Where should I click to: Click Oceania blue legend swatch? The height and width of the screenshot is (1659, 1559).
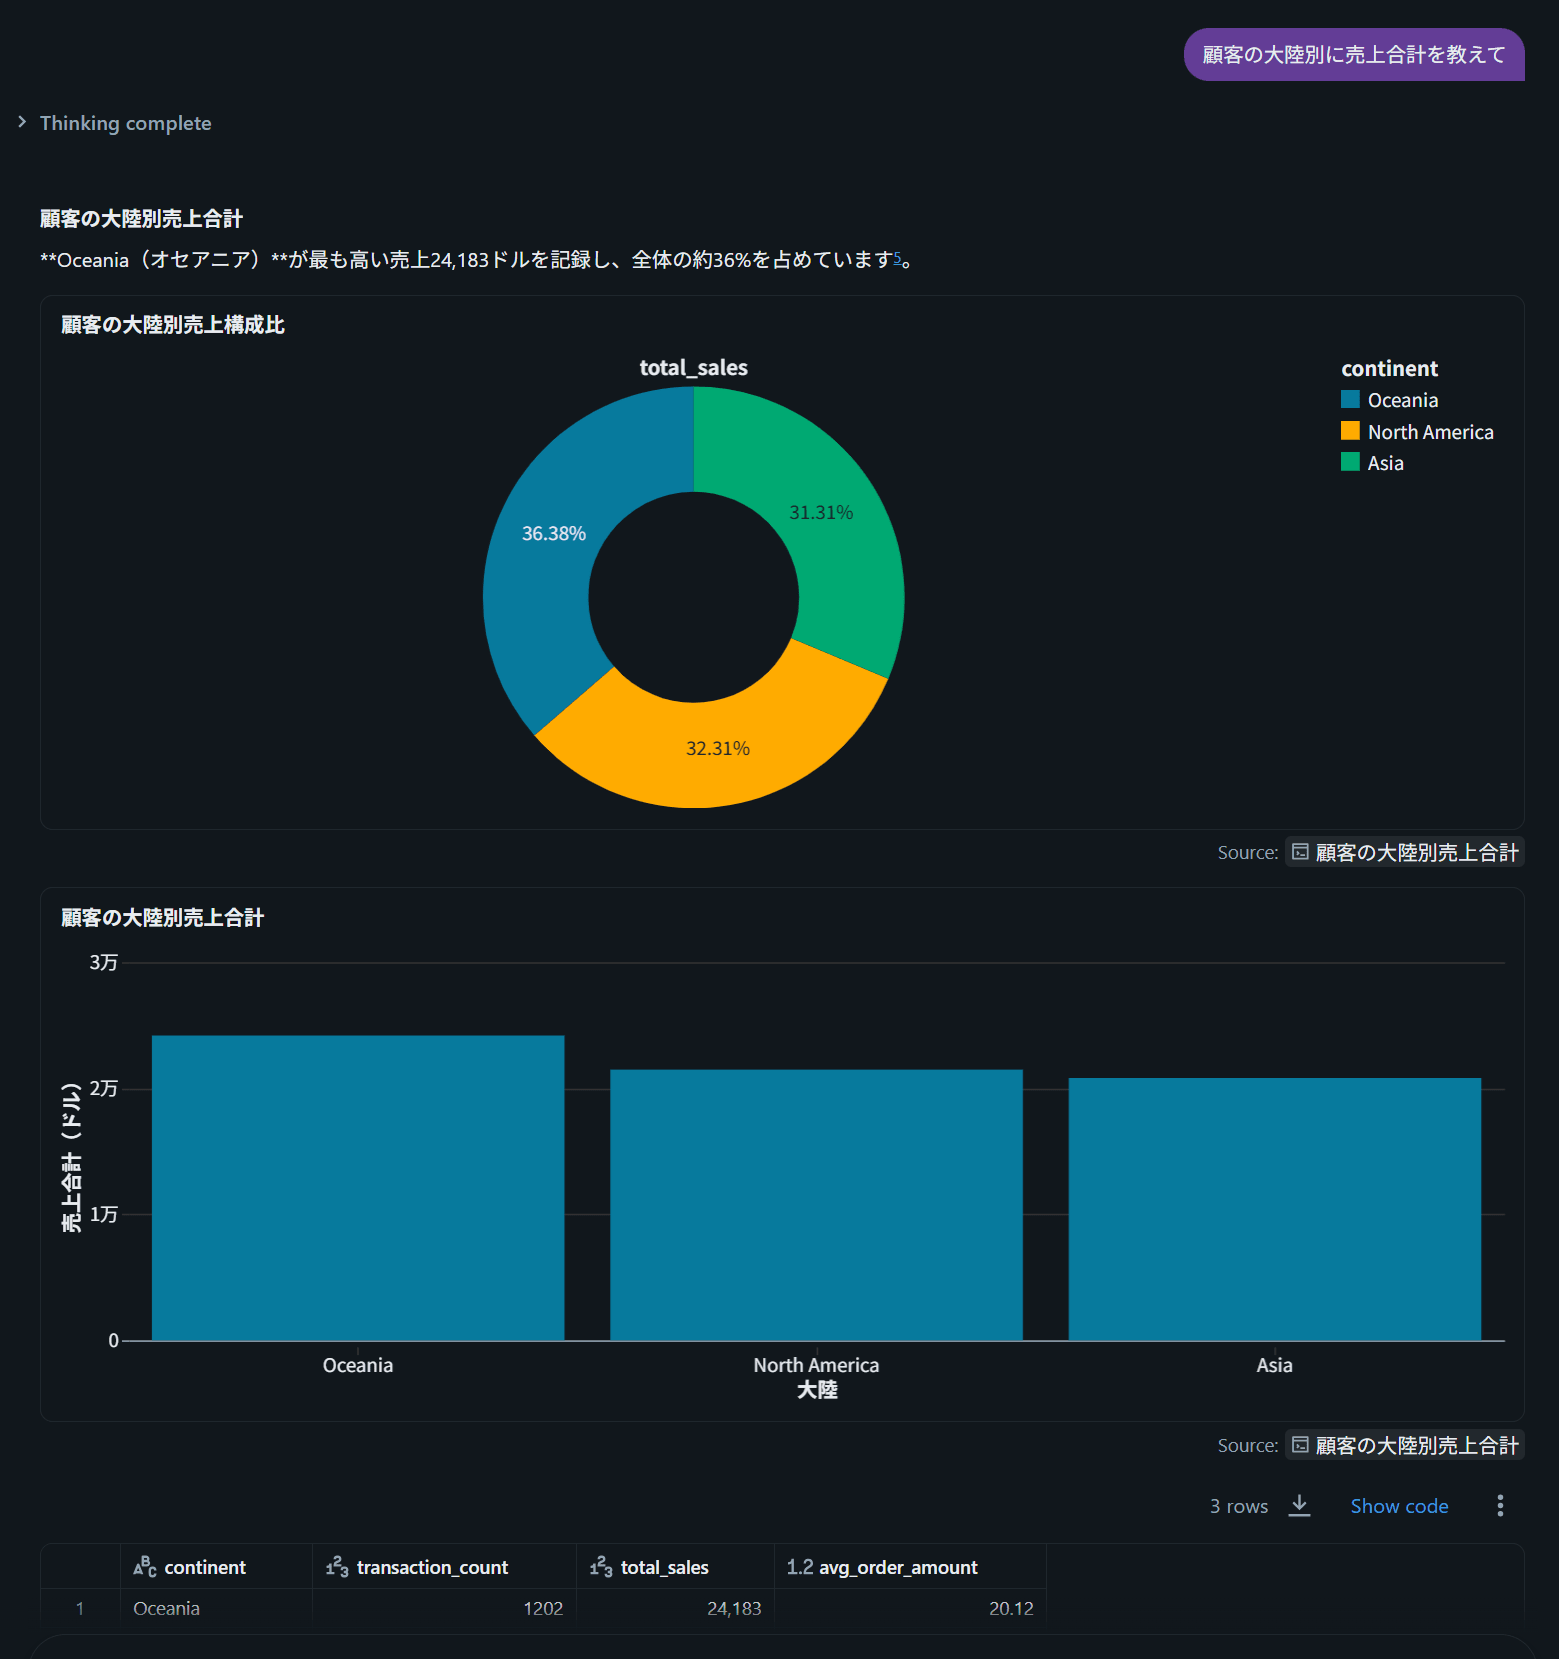tap(1350, 399)
